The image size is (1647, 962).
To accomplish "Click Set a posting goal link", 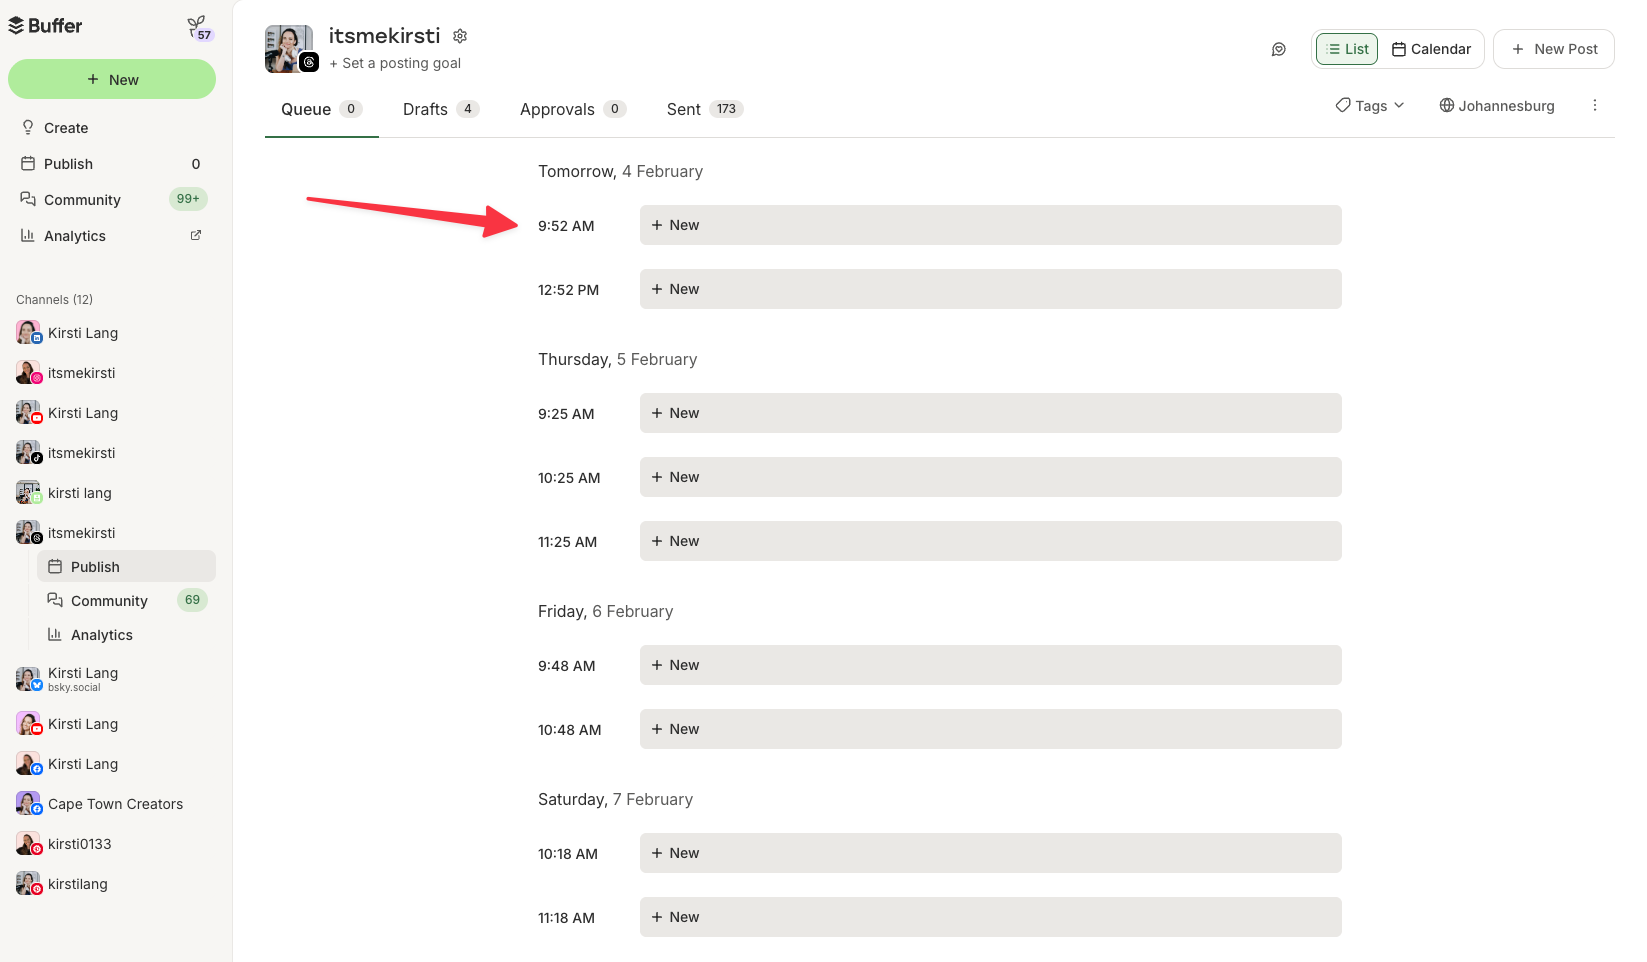I will pos(396,62).
